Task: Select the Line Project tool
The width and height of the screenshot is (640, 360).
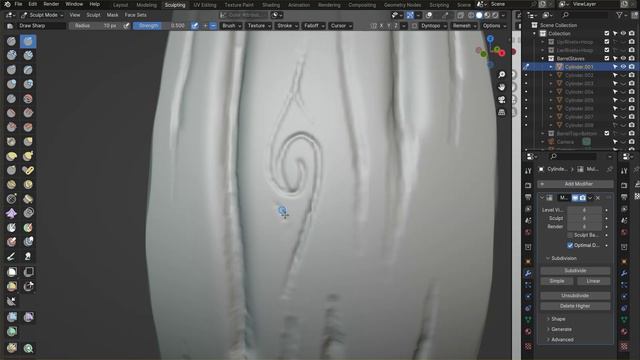Action: (11, 301)
